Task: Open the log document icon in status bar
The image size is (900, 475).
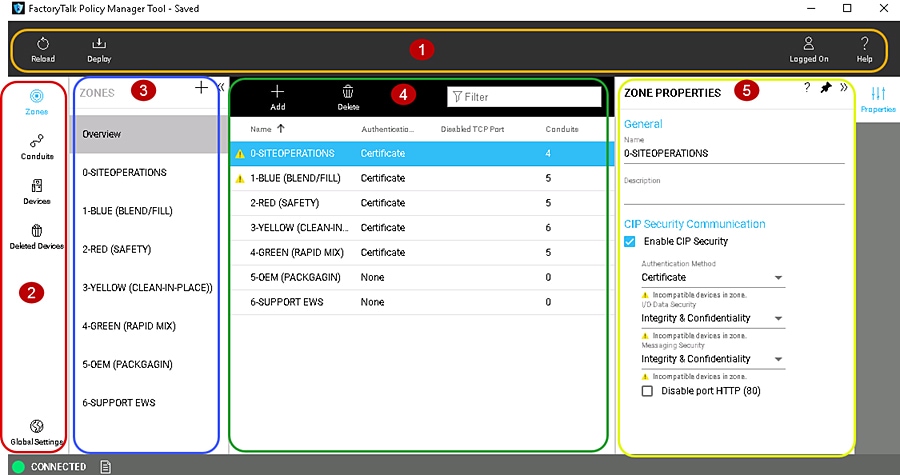Action: 105,467
